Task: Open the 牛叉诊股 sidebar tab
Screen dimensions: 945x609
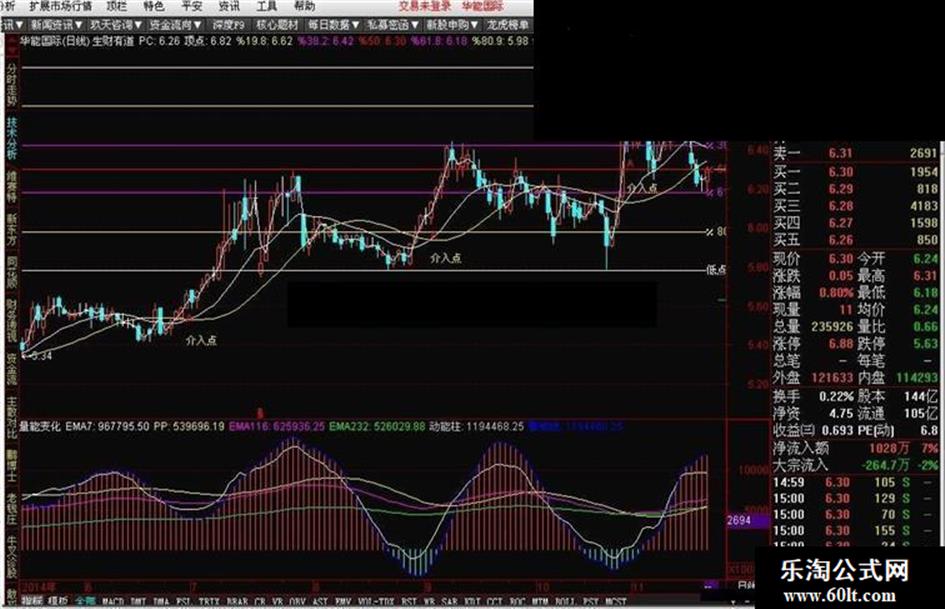Action: pyautogui.click(x=11, y=558)
